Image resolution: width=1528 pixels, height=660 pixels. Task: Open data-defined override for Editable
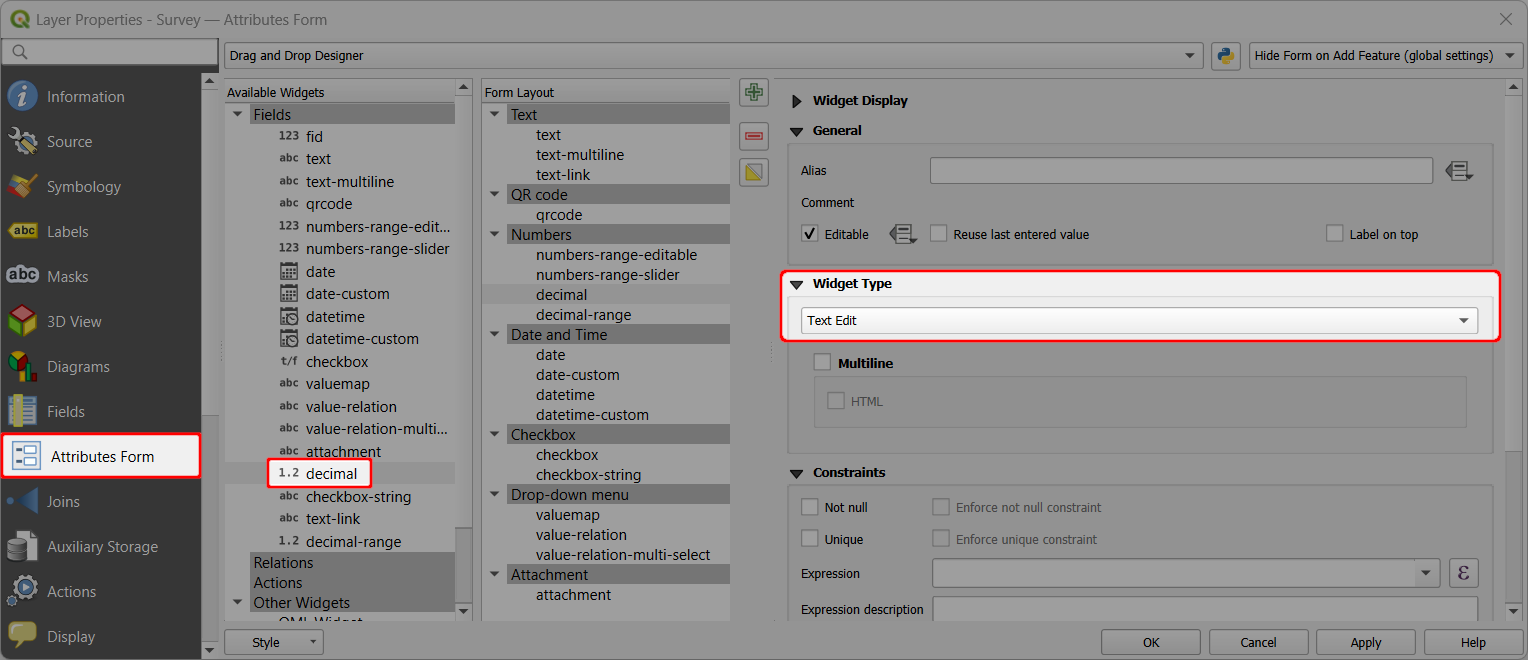pyautogui.click(x=902, y=233)
